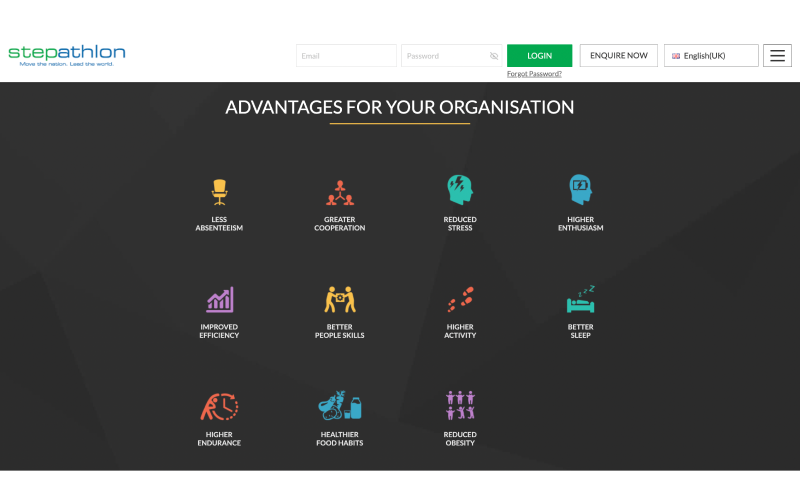
Task: Click the 'LESS ABSENTEEISM' label
Action: tap(219, 224)
